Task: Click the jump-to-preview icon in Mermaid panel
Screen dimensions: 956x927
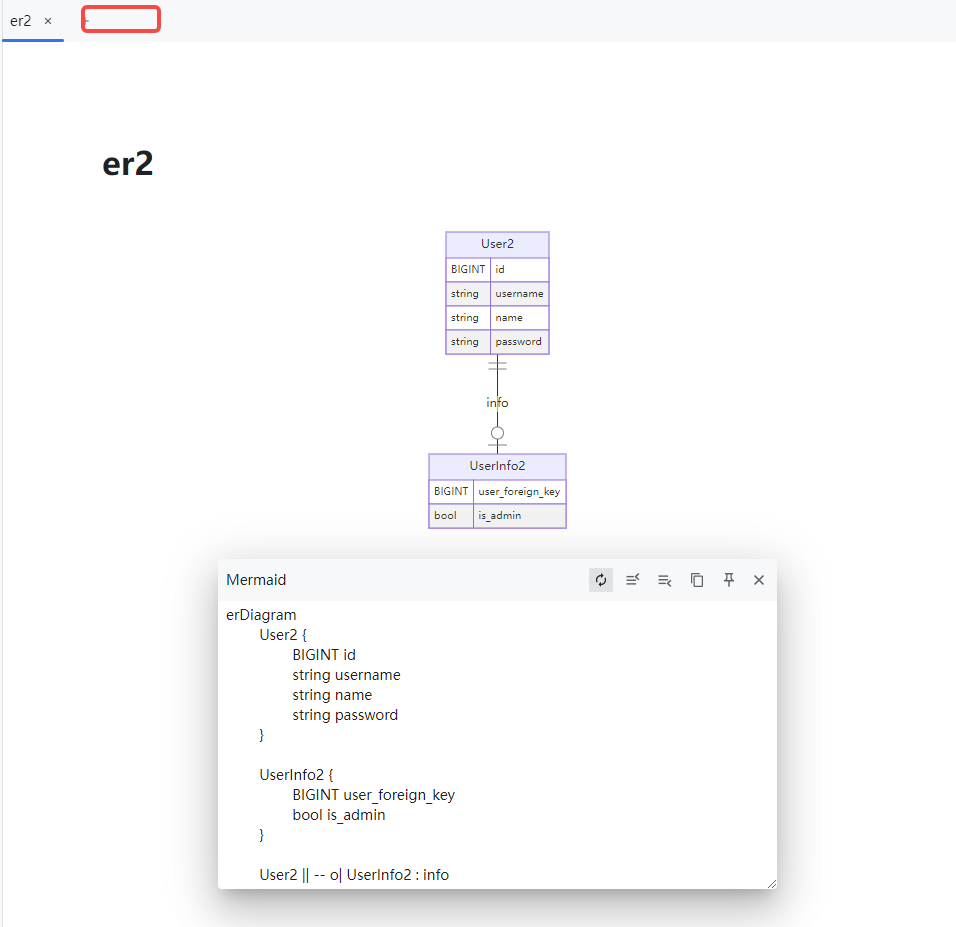Action: pyautogui.click(x=665, y=580)
